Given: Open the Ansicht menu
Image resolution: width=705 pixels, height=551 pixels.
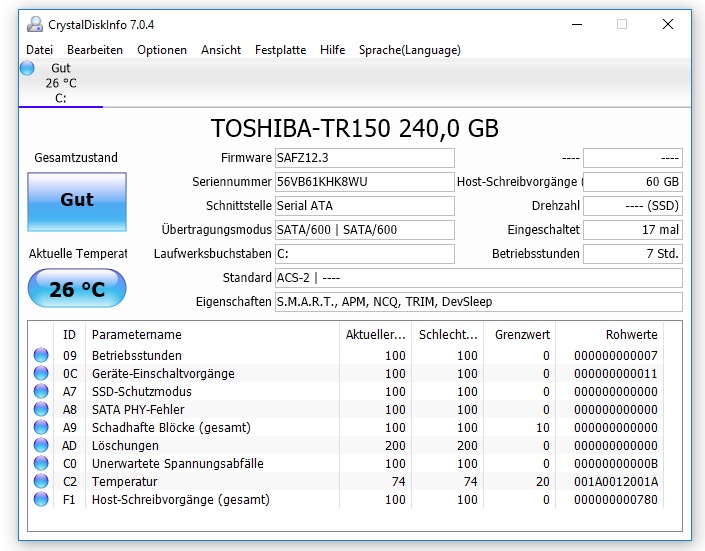Looking at the screenshot, I should coord(221,50).
